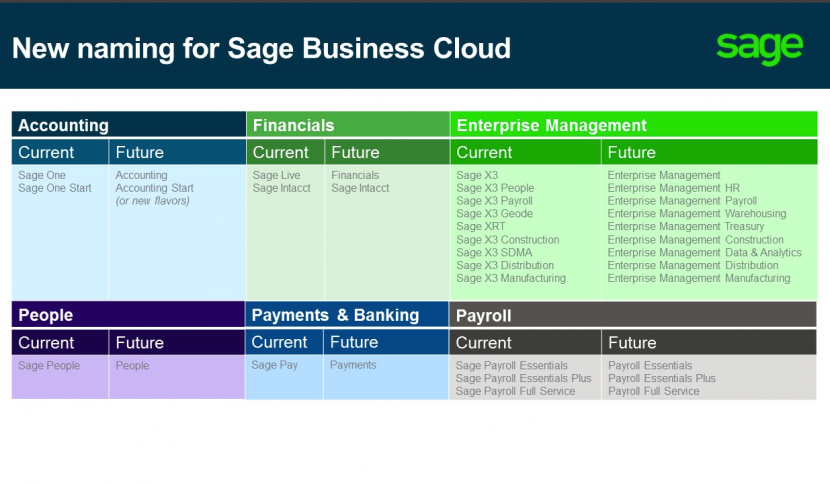Click the 'Sage X3 Distribution' entry
The width and height of the screenshot is (830, 485).
coord(505,265)
